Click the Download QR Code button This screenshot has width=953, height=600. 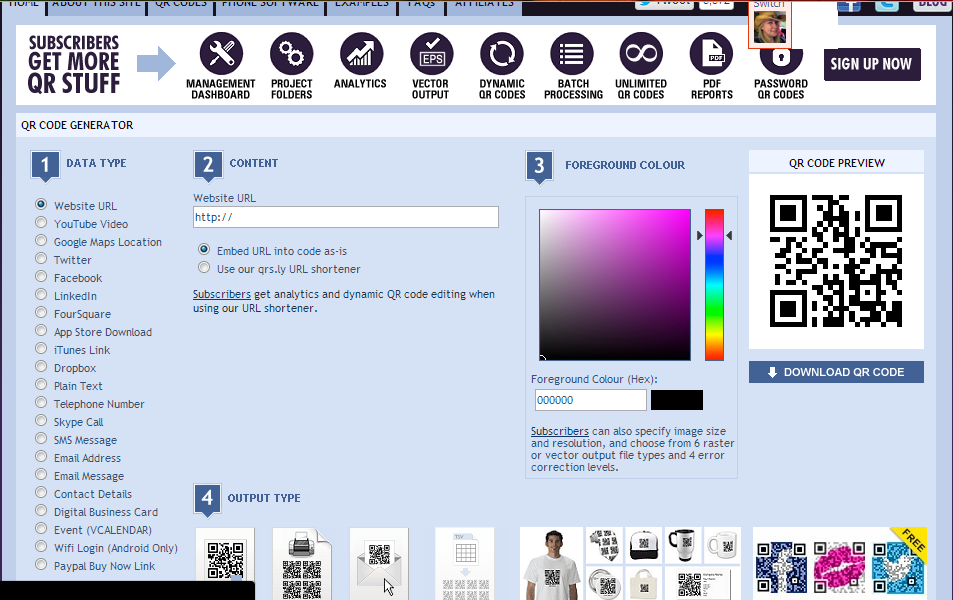coord(836,372)
